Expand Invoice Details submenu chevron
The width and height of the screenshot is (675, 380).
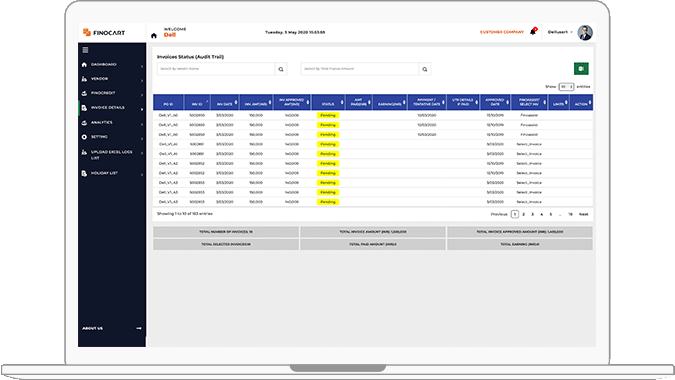[142, 109]
